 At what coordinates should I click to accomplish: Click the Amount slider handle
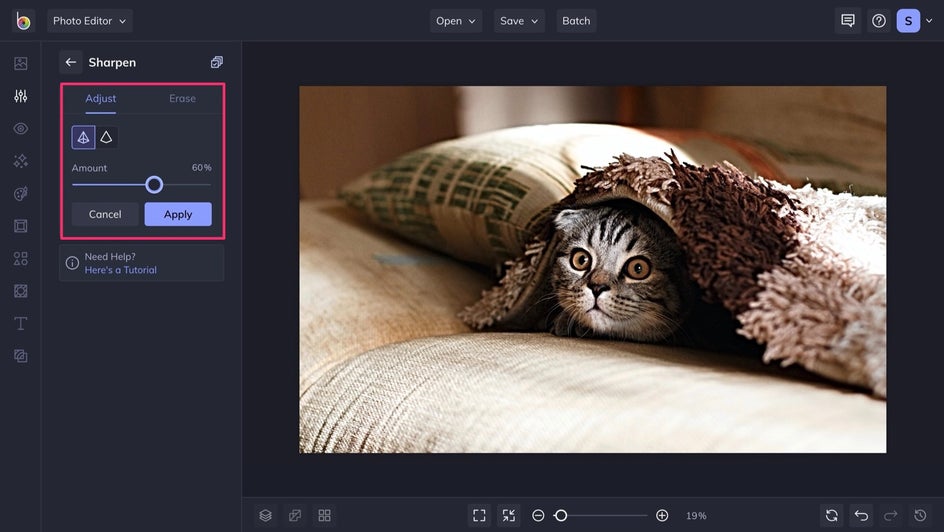[x=154, y=185]
